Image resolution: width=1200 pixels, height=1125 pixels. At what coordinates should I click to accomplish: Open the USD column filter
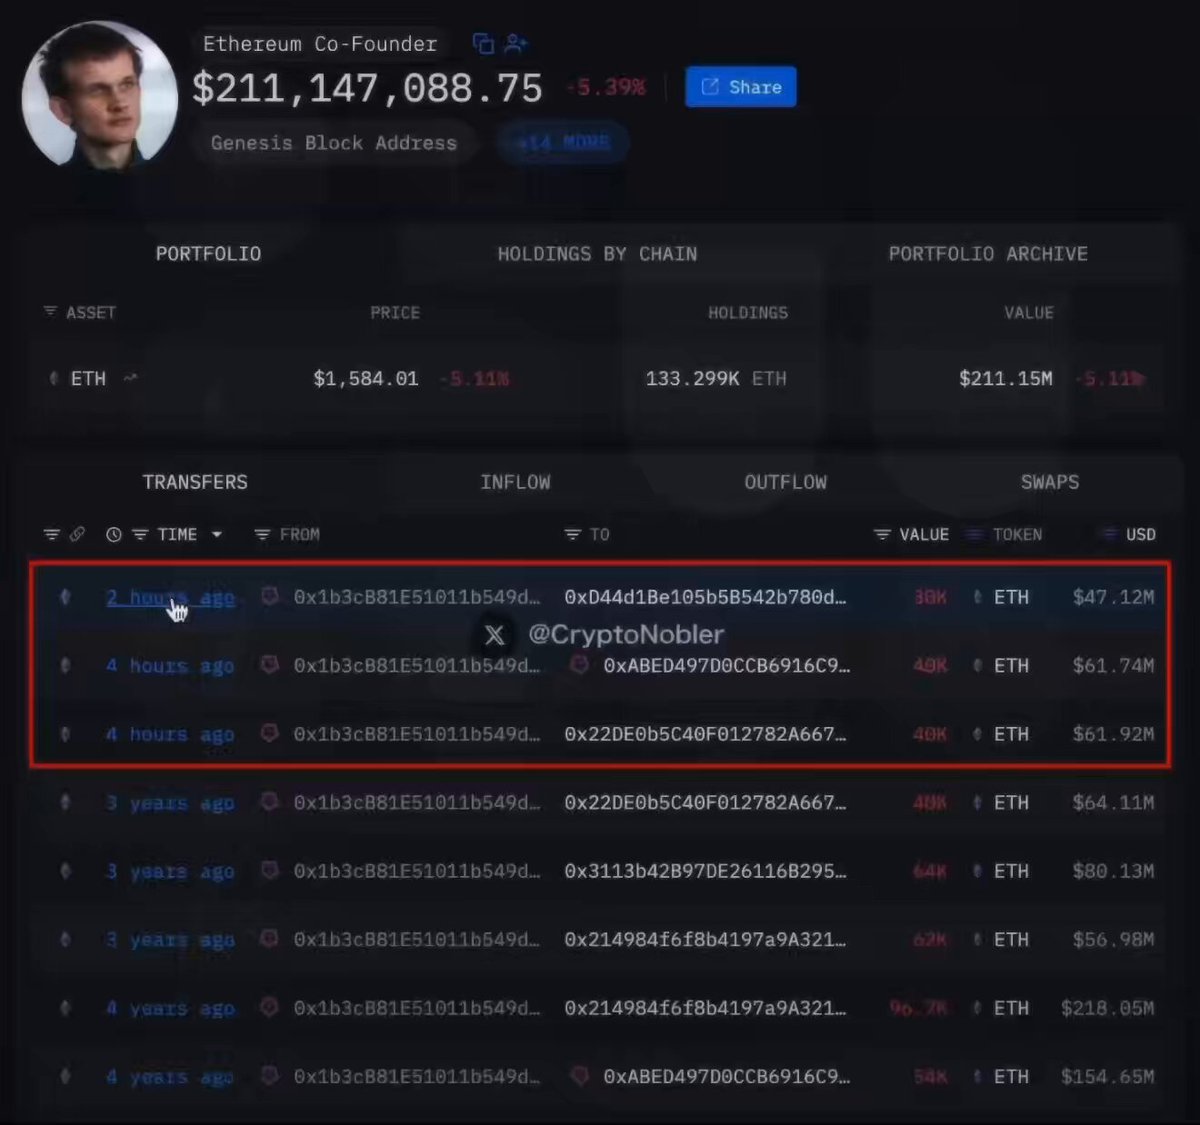1108,535
